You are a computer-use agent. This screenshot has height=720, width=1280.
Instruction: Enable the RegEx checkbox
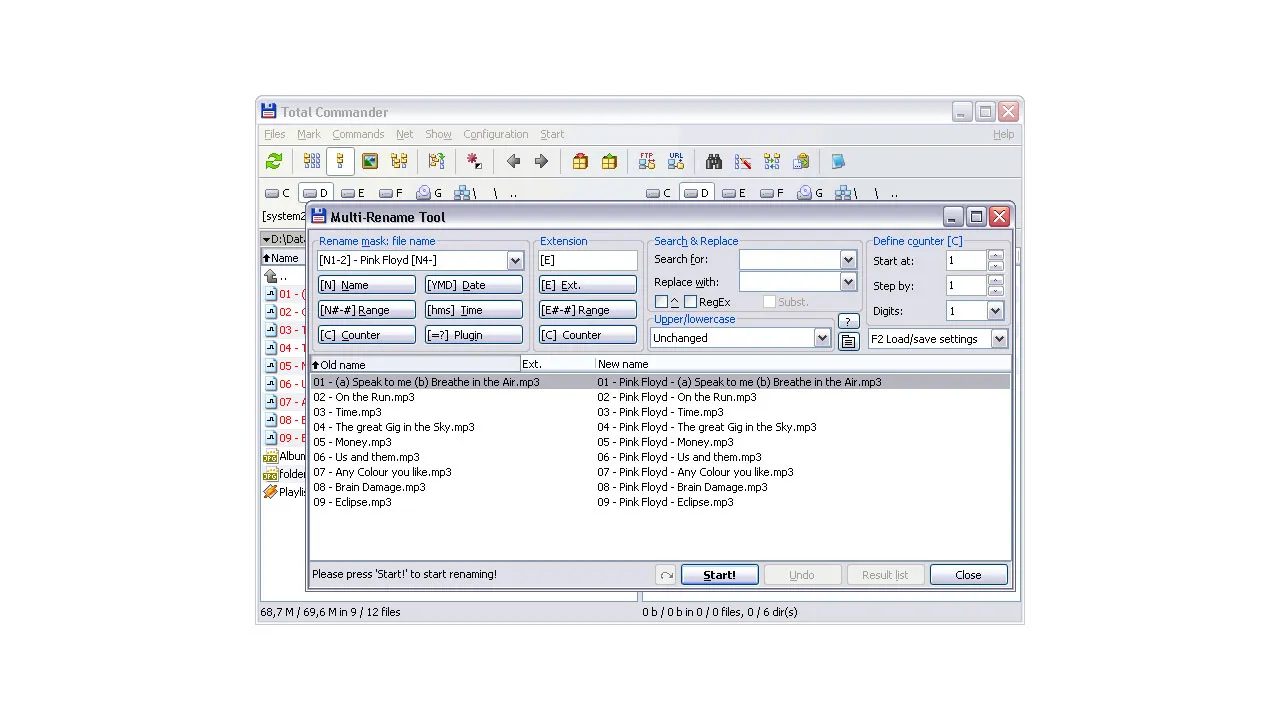click(x=690, y=302)
